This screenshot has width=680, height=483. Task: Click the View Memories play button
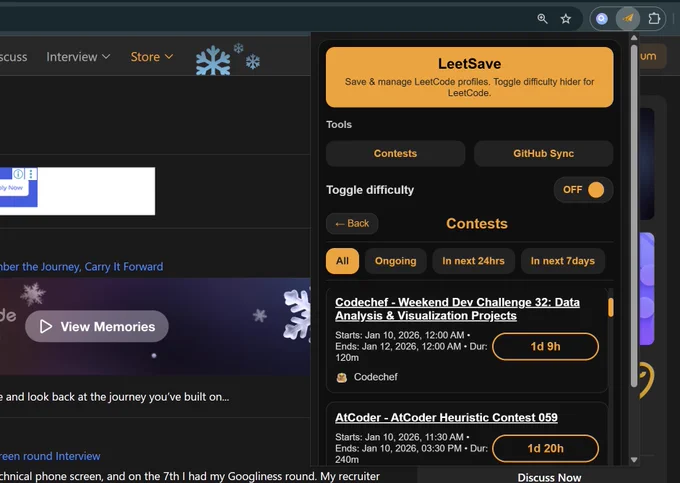[97, 326]
